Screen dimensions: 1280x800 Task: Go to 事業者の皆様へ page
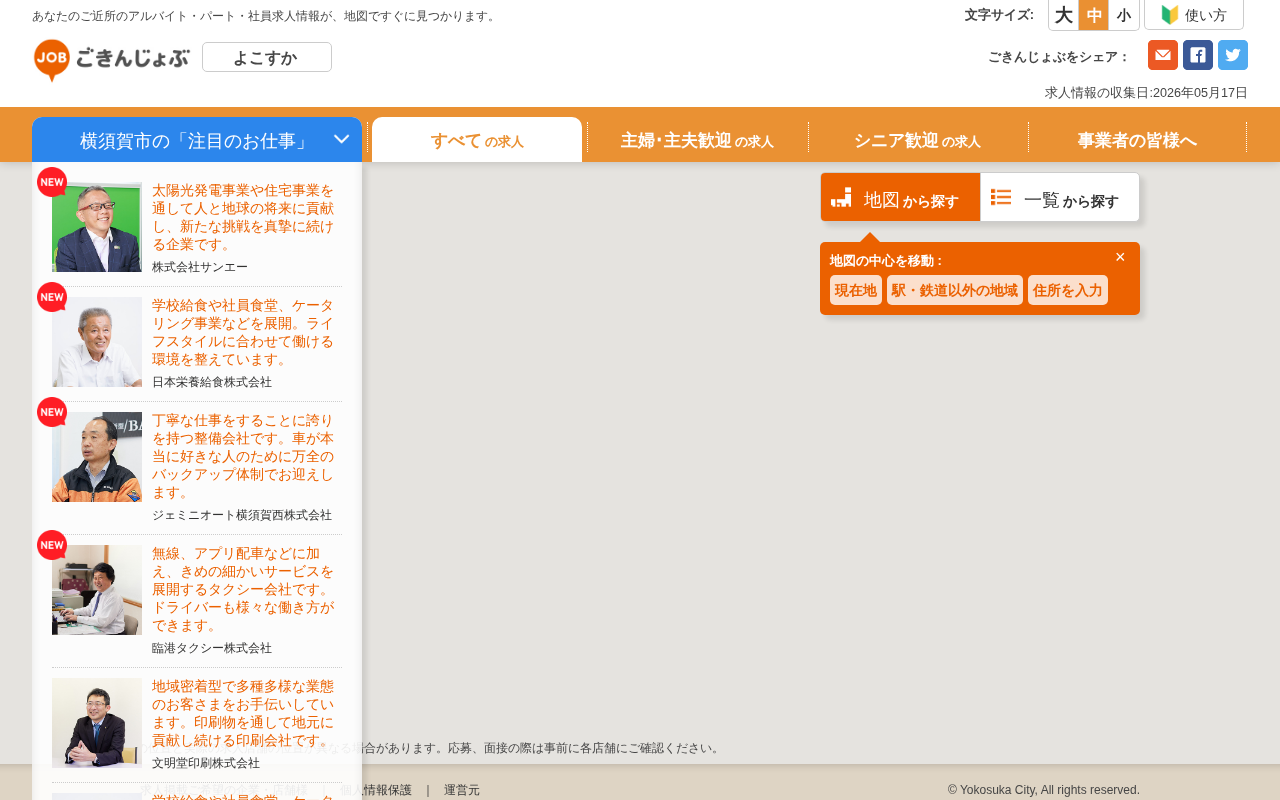pos(1137,140)
